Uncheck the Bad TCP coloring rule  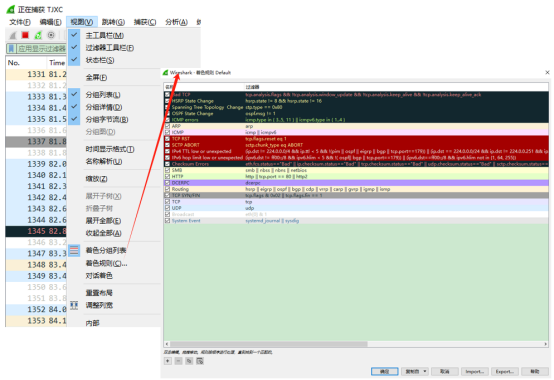click(167, 95)
